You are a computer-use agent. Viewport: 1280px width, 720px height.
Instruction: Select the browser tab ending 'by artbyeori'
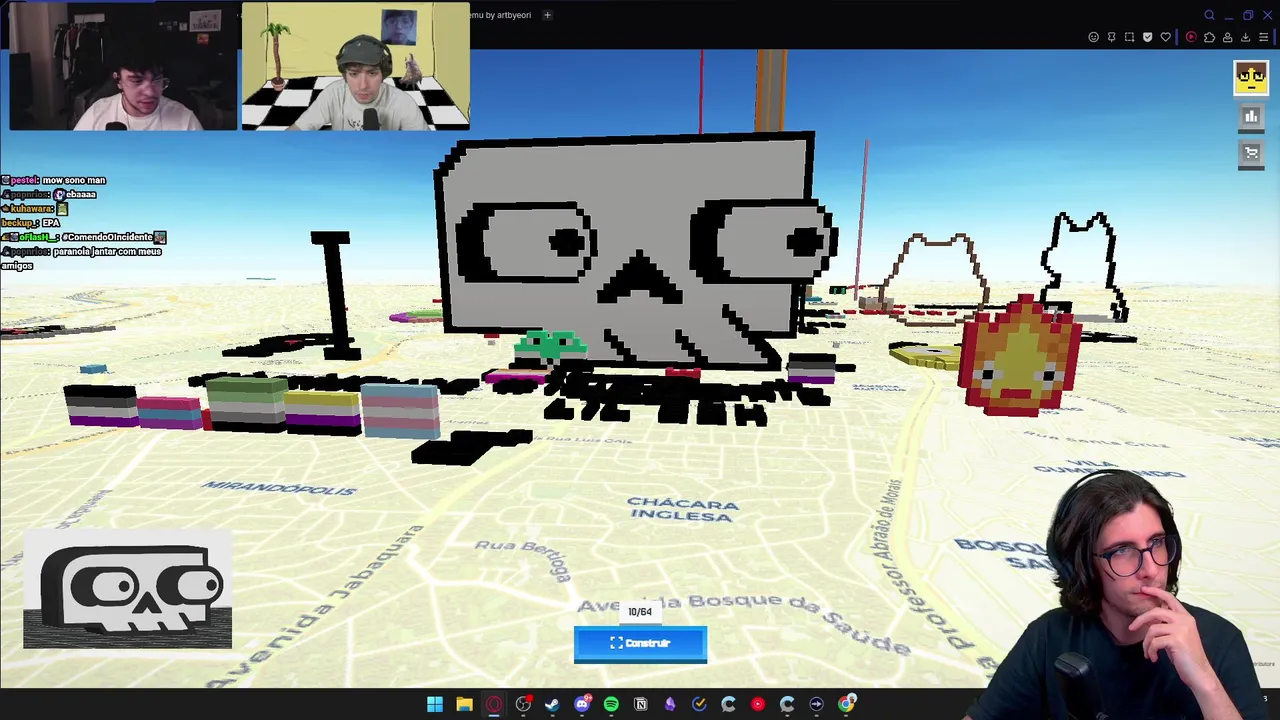[500, 15]
